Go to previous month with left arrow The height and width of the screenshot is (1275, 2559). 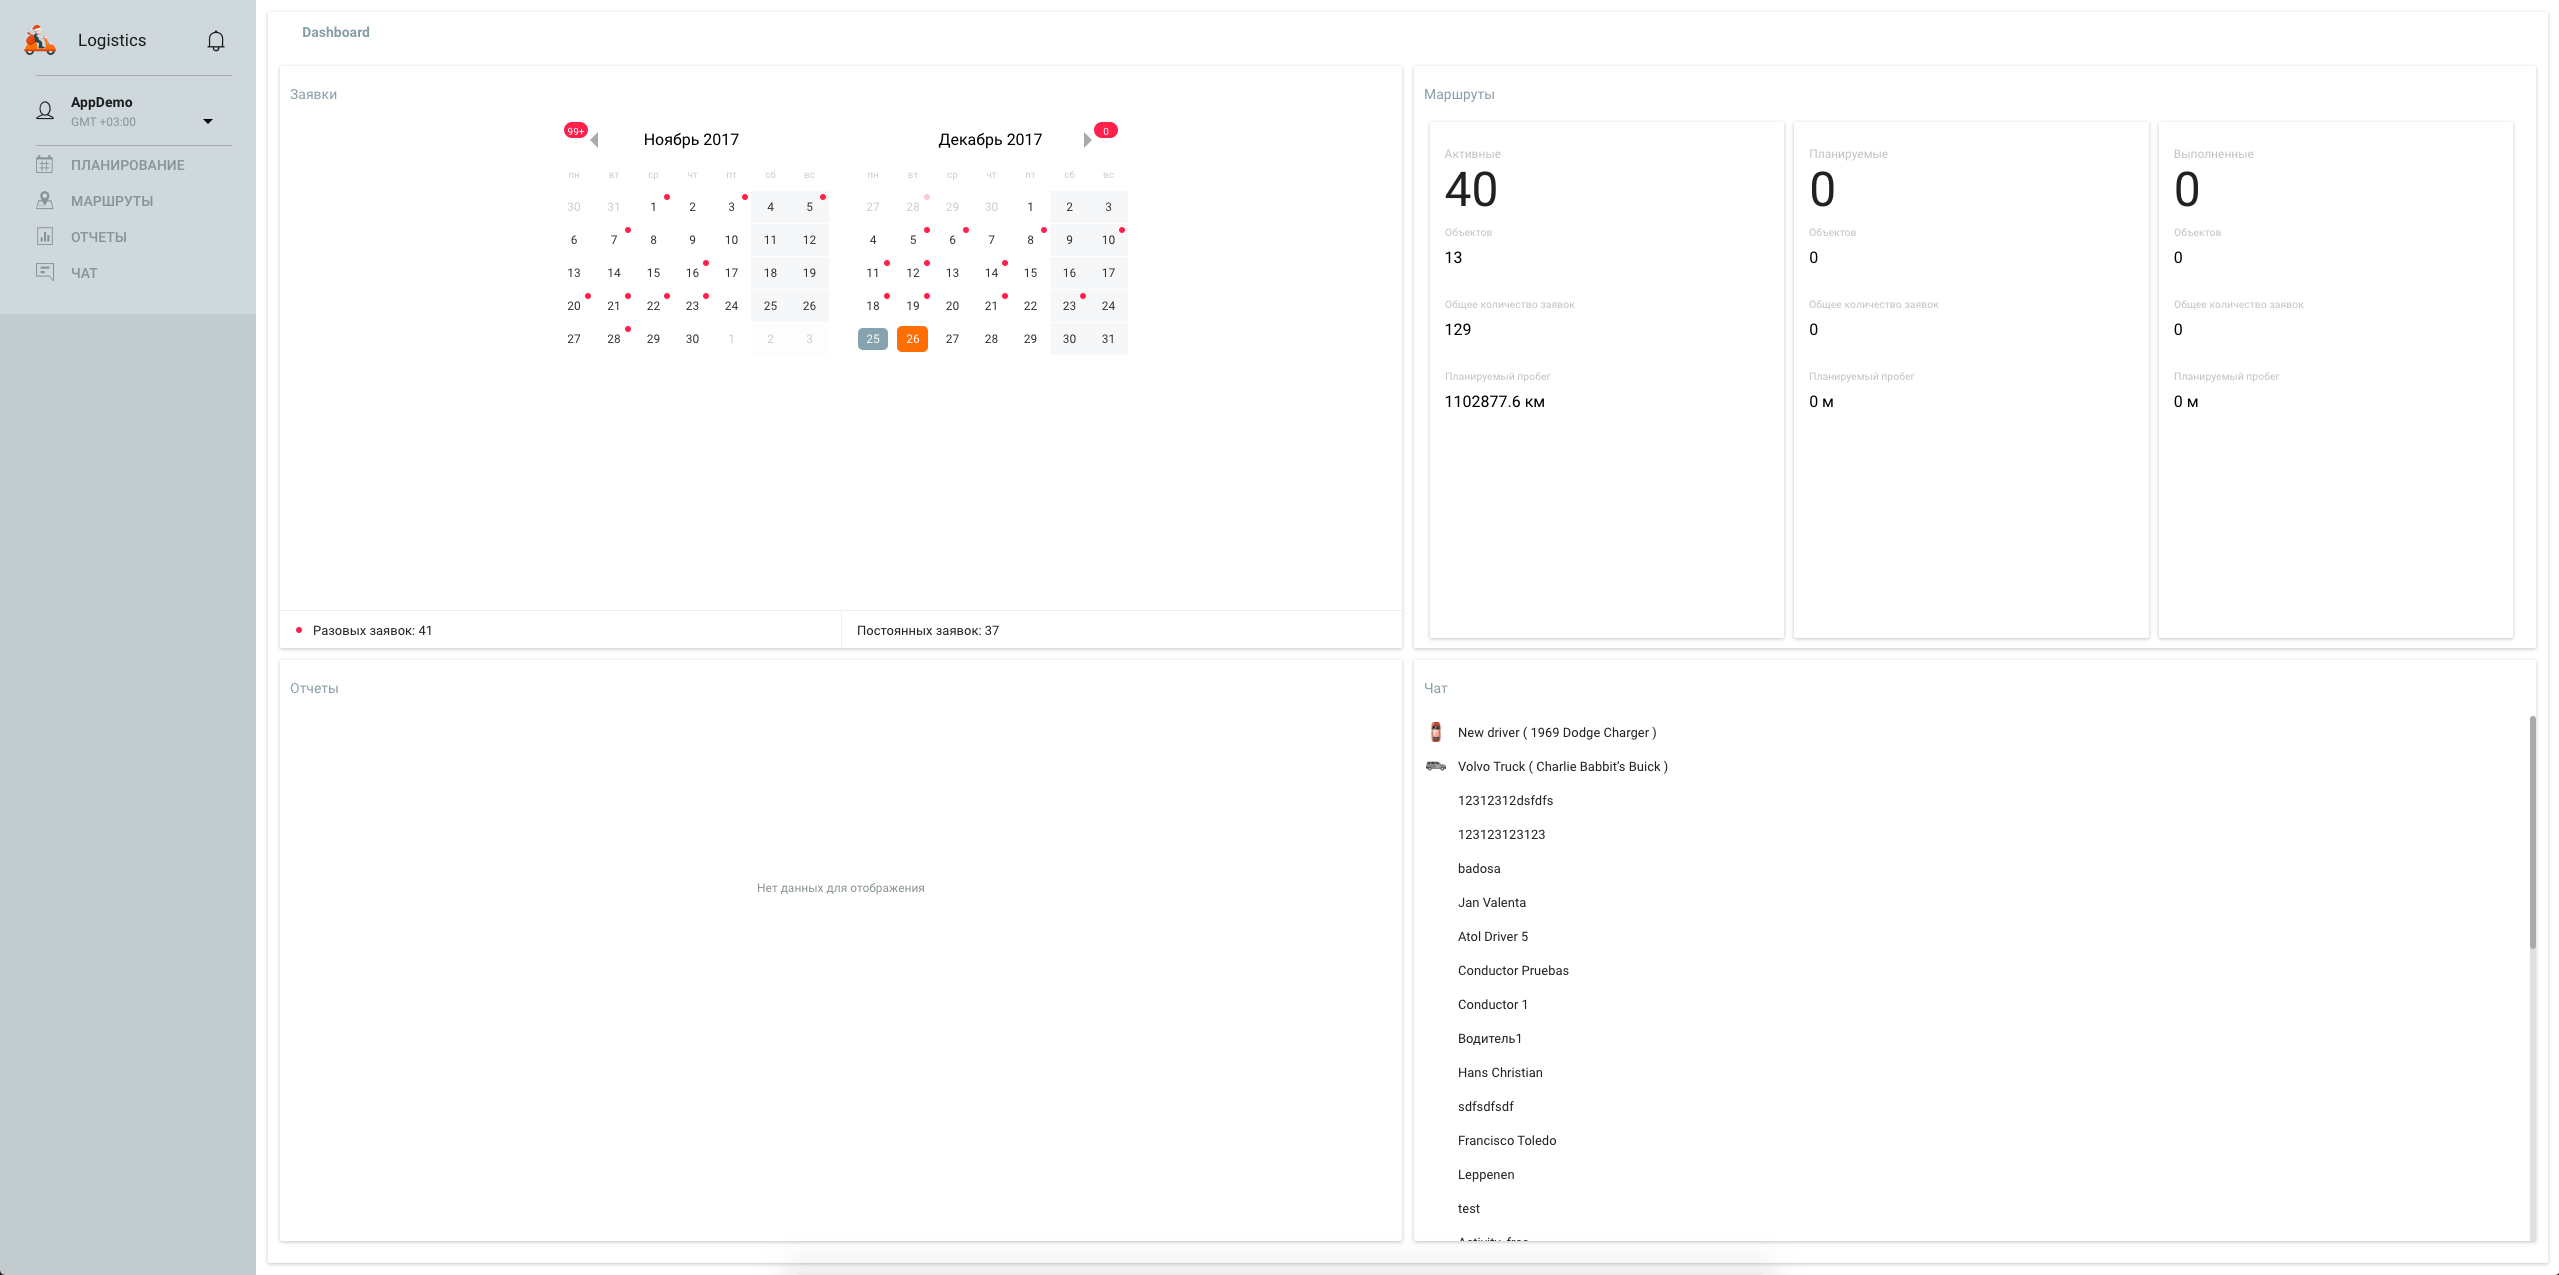tap(595, 140)
